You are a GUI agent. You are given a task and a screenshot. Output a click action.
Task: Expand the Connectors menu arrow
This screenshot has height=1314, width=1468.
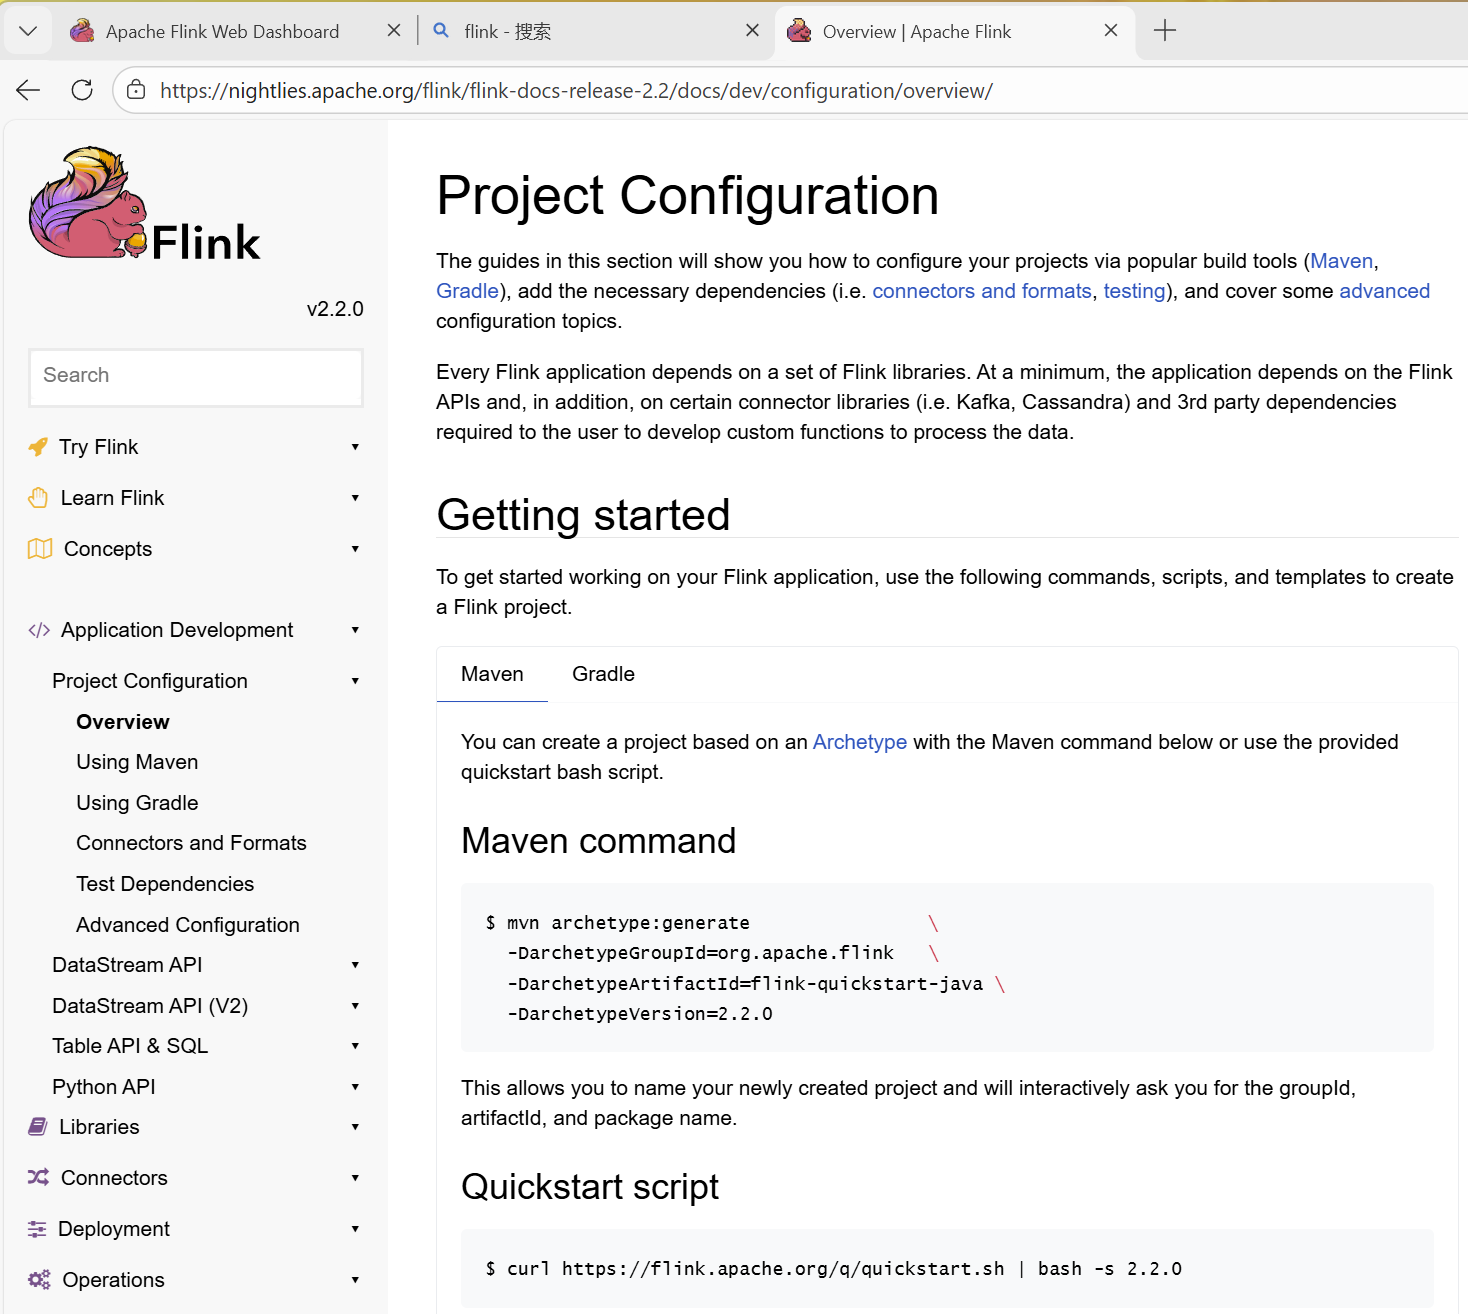355,1178
